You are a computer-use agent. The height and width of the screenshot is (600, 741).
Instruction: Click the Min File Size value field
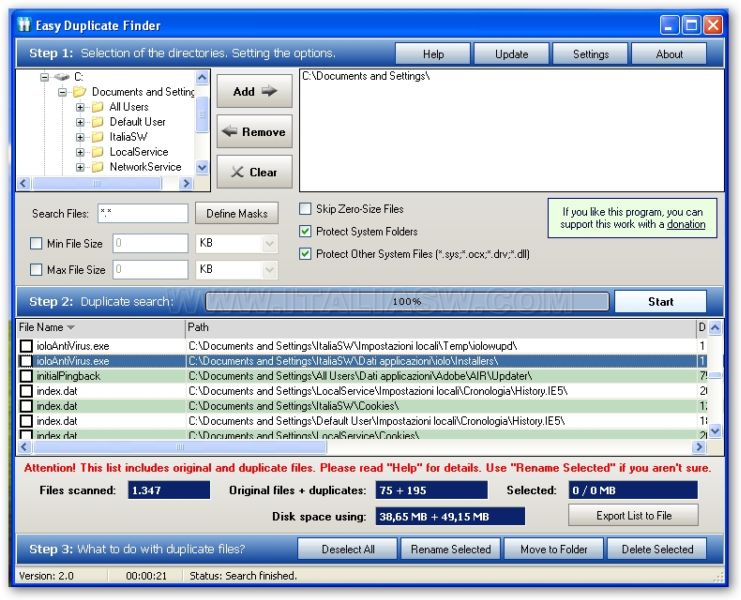150,243
